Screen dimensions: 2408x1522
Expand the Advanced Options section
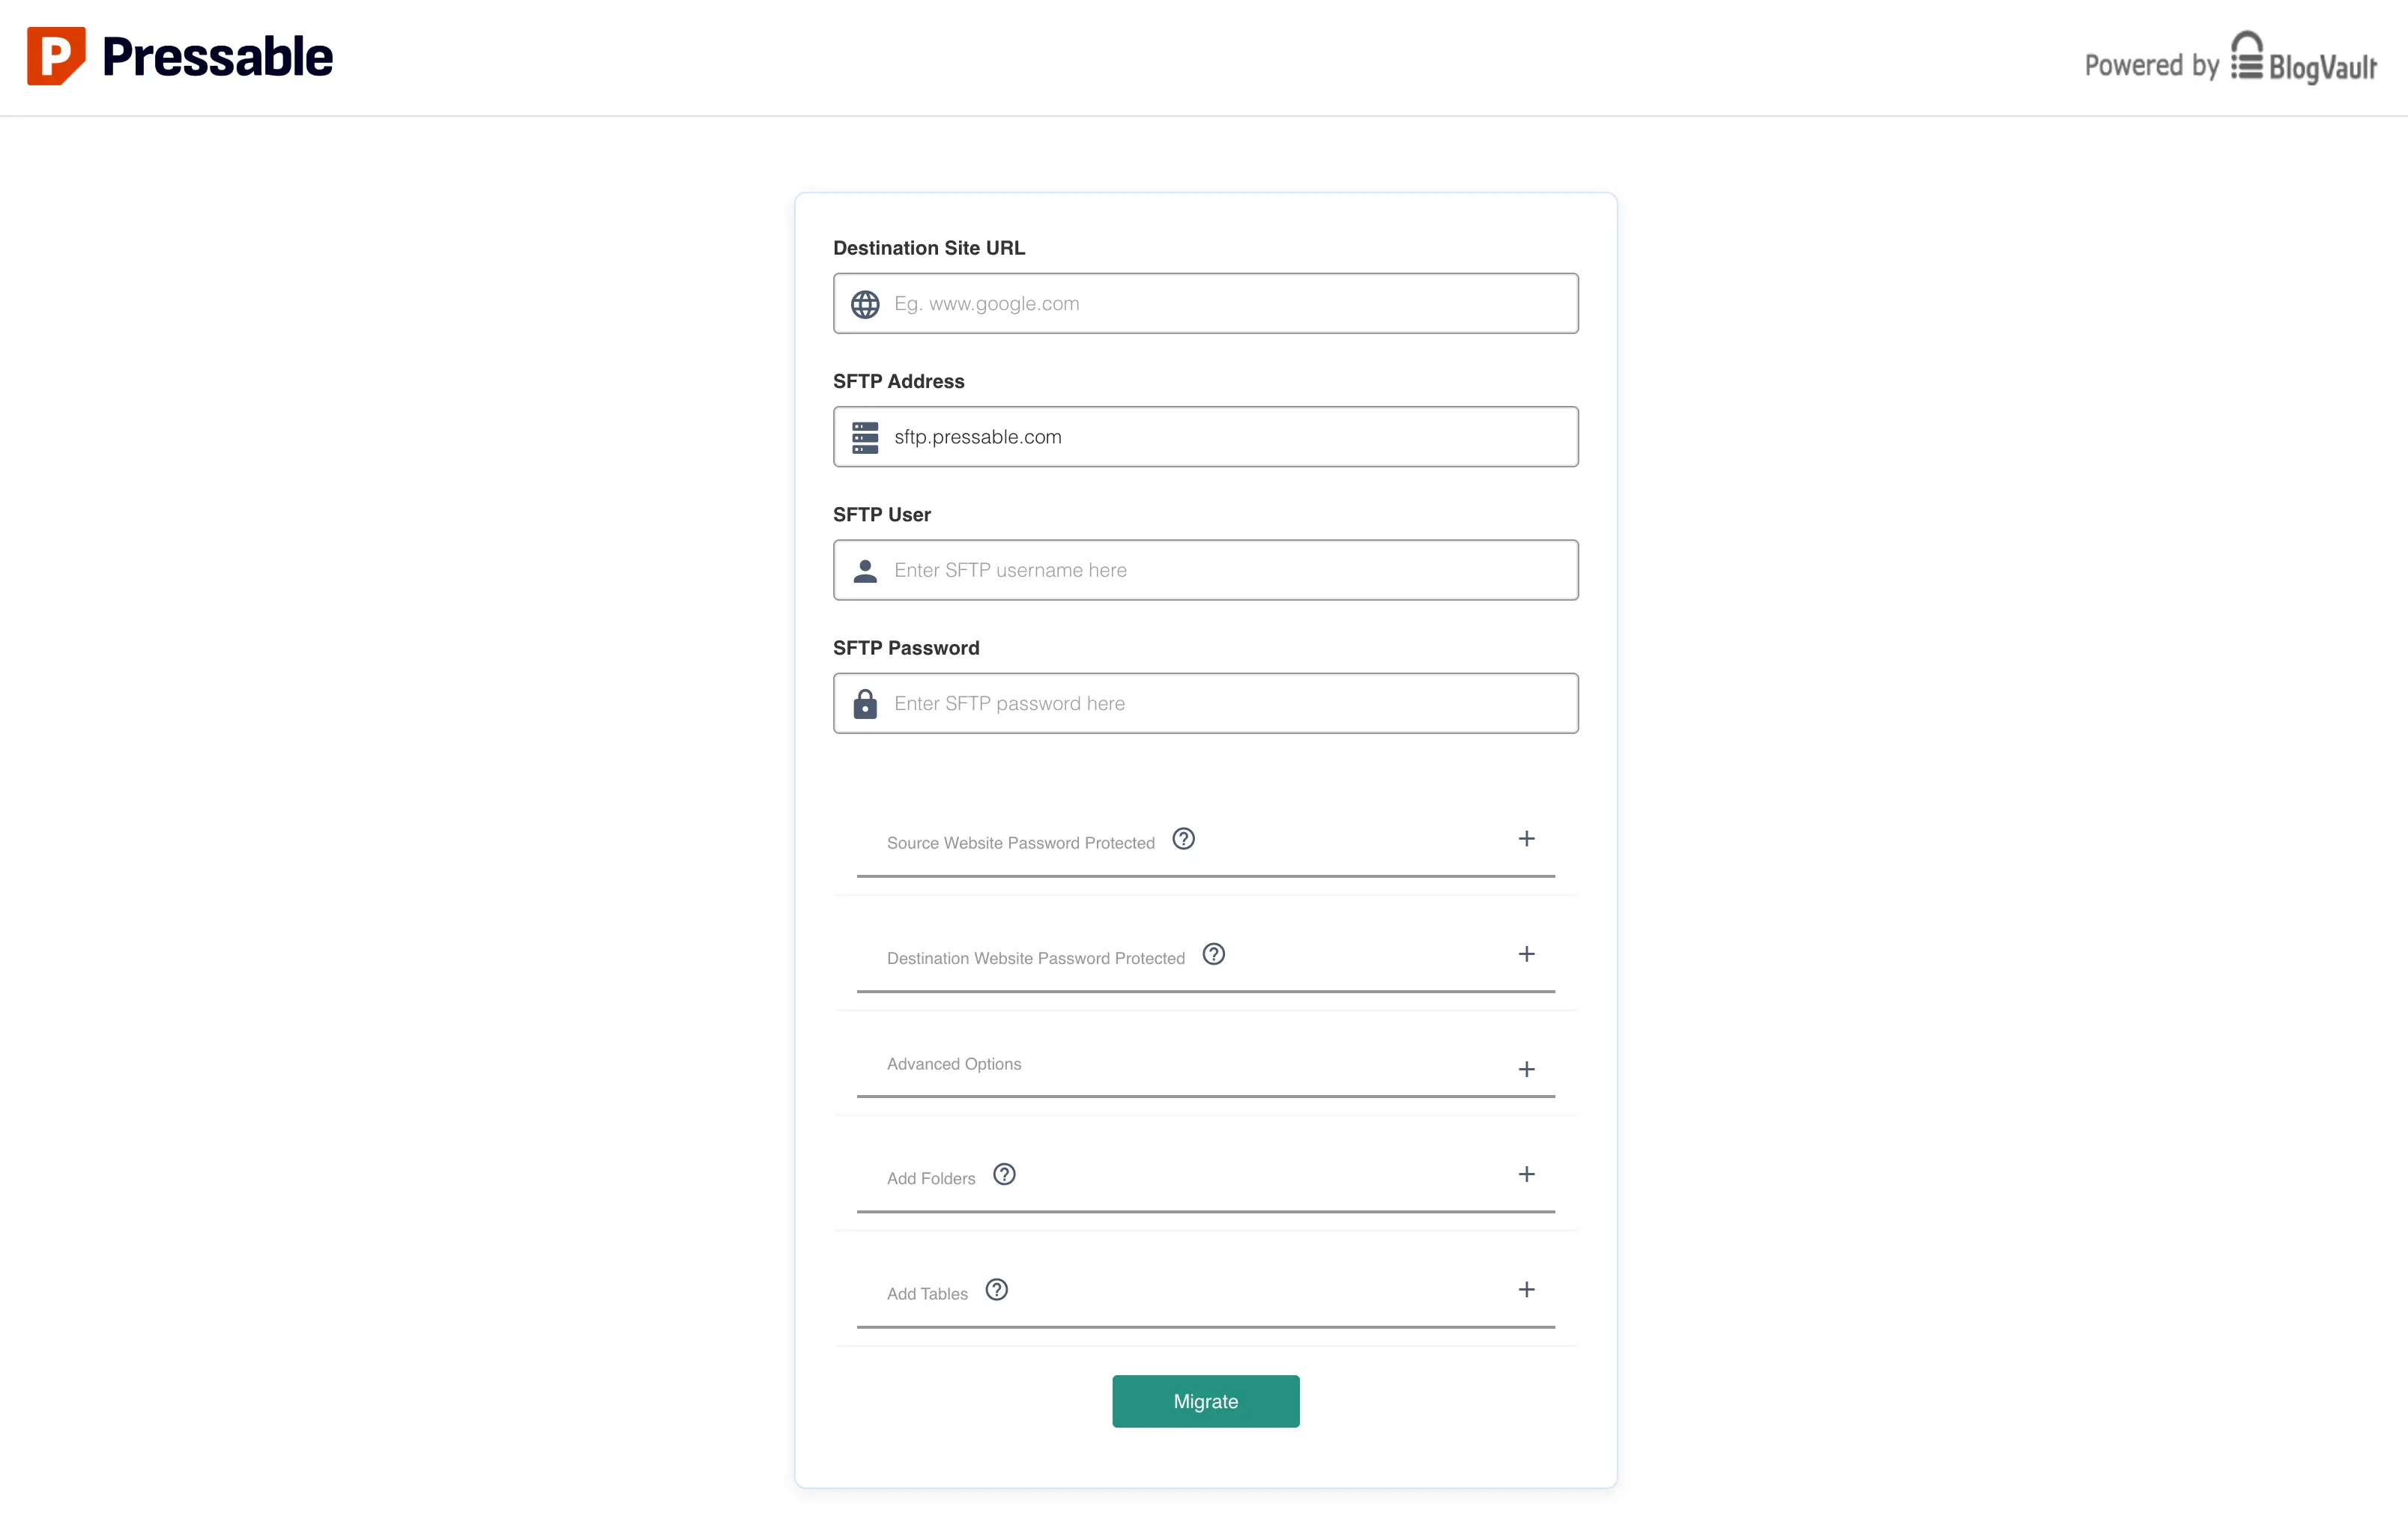[1527, 1068]
